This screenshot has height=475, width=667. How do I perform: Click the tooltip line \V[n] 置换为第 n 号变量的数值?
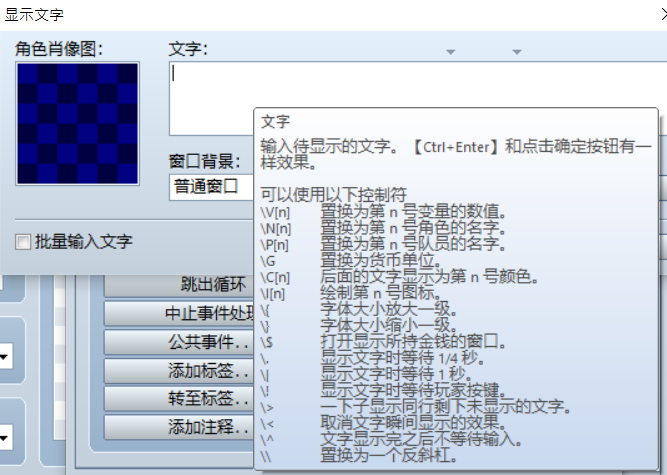pyautogui.click(x=383, y=211)
